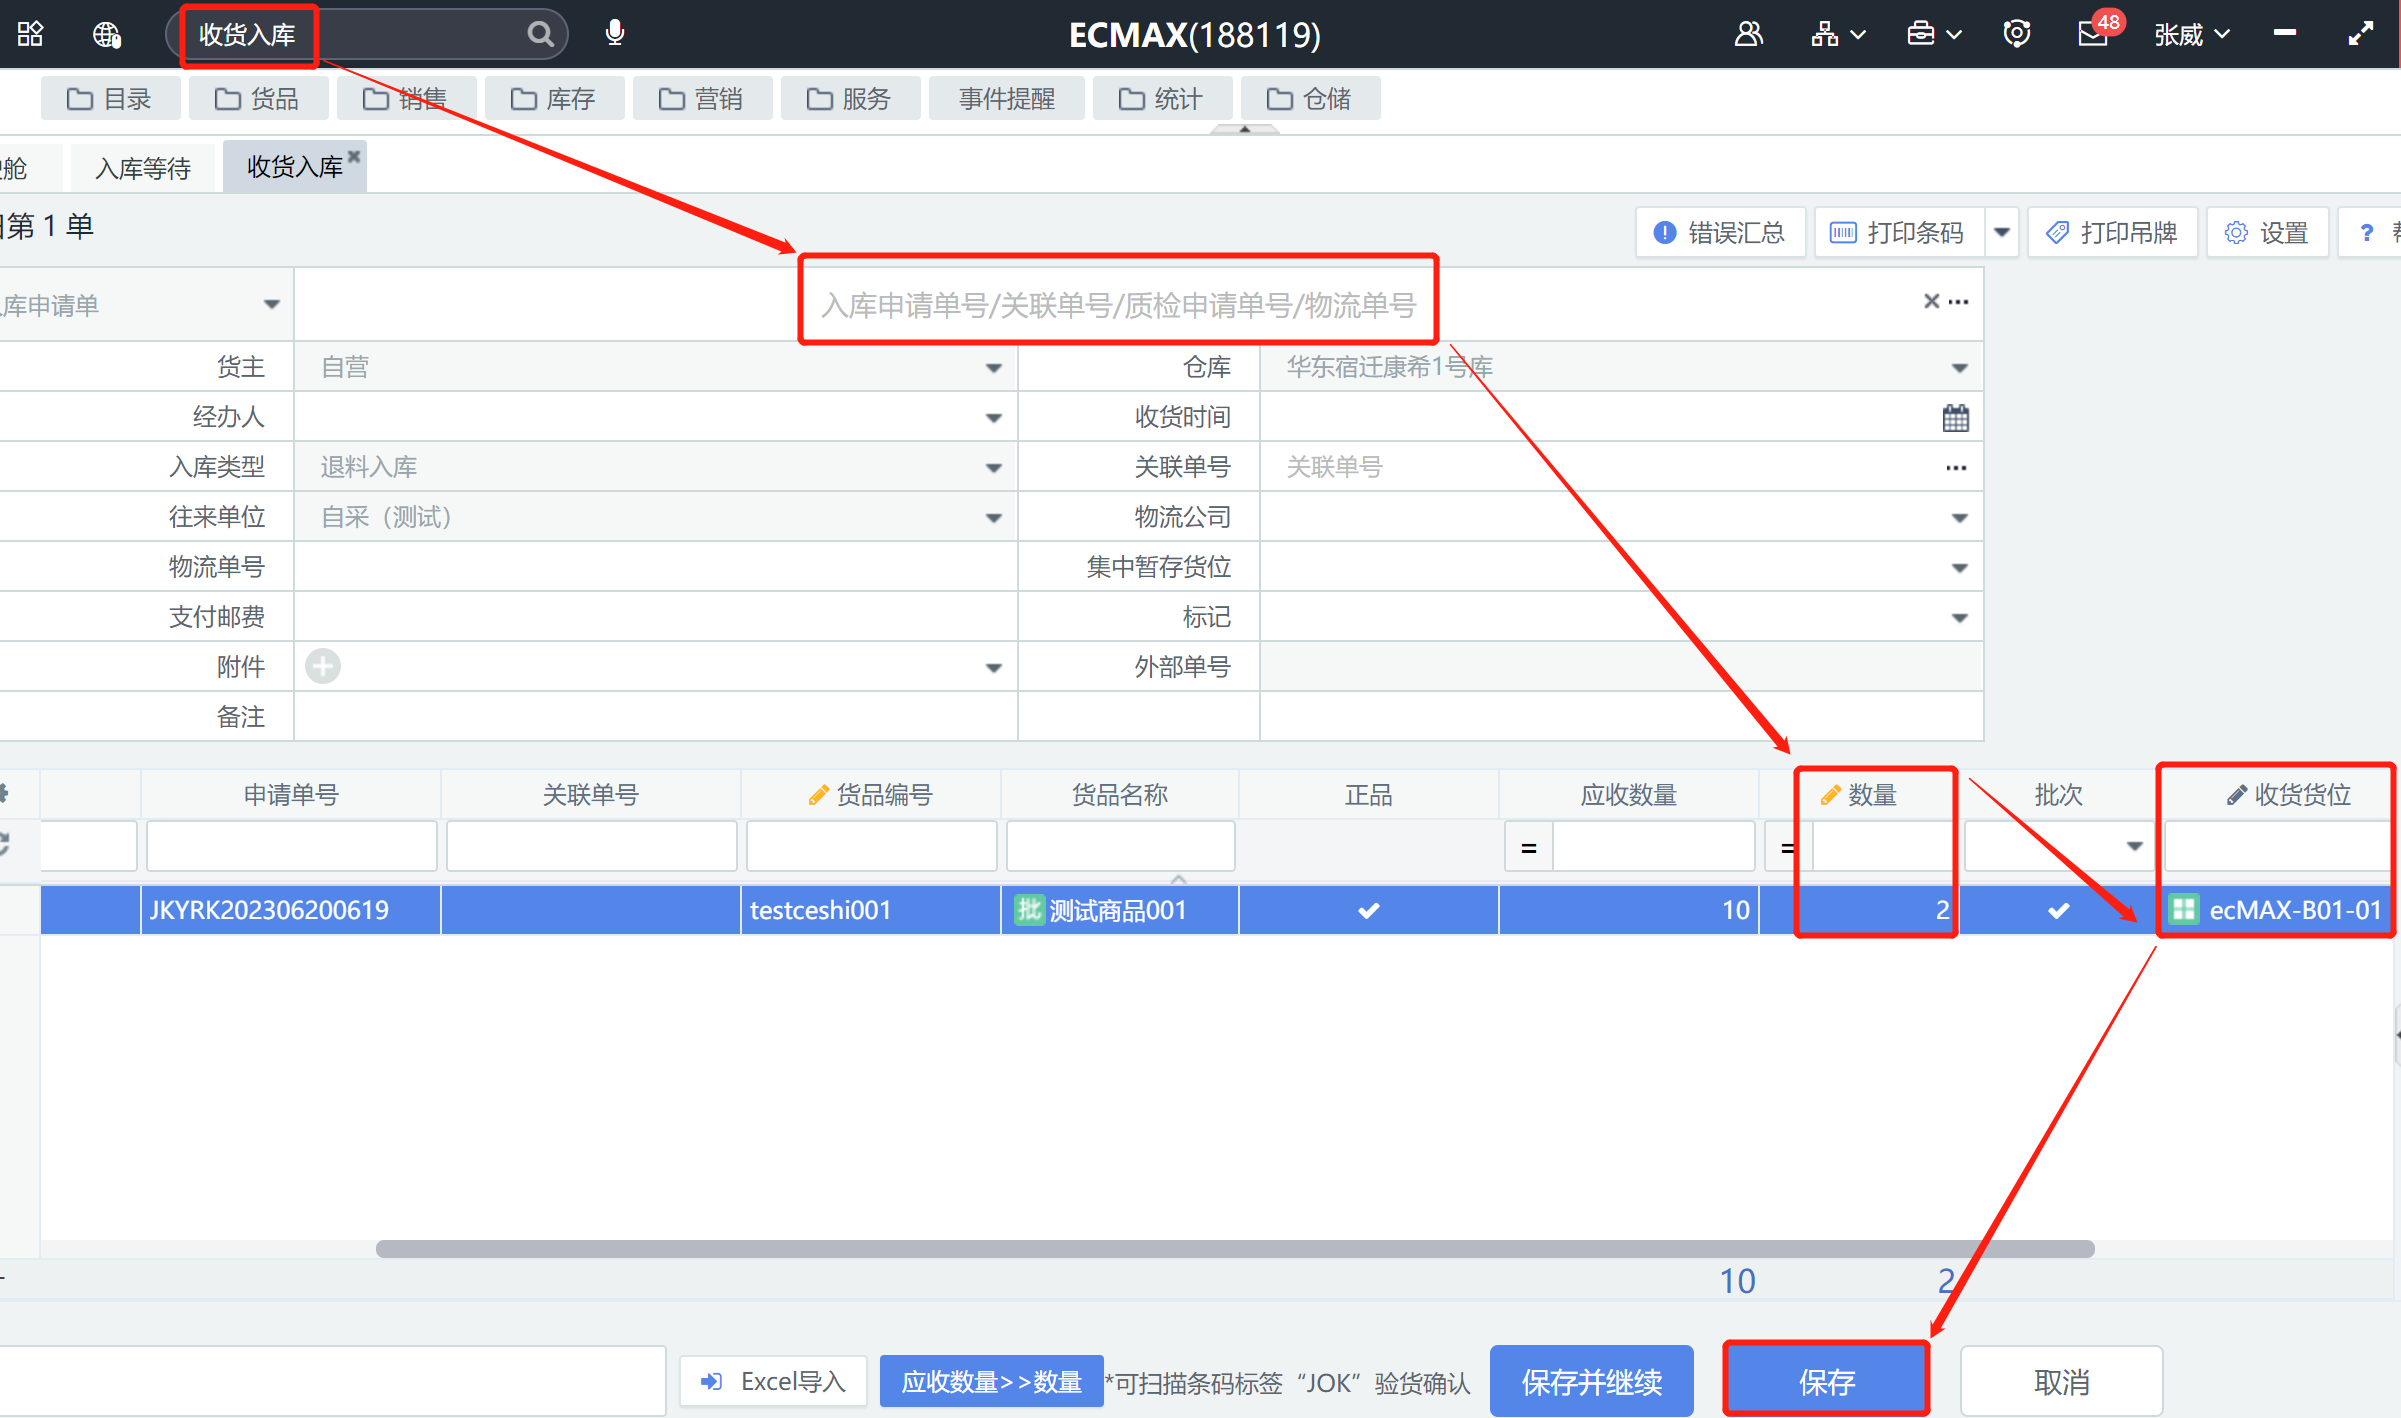Toggle the 应收数量 equals filter operator
The image size is (2401, 1418).
[x=1528, y=848]
